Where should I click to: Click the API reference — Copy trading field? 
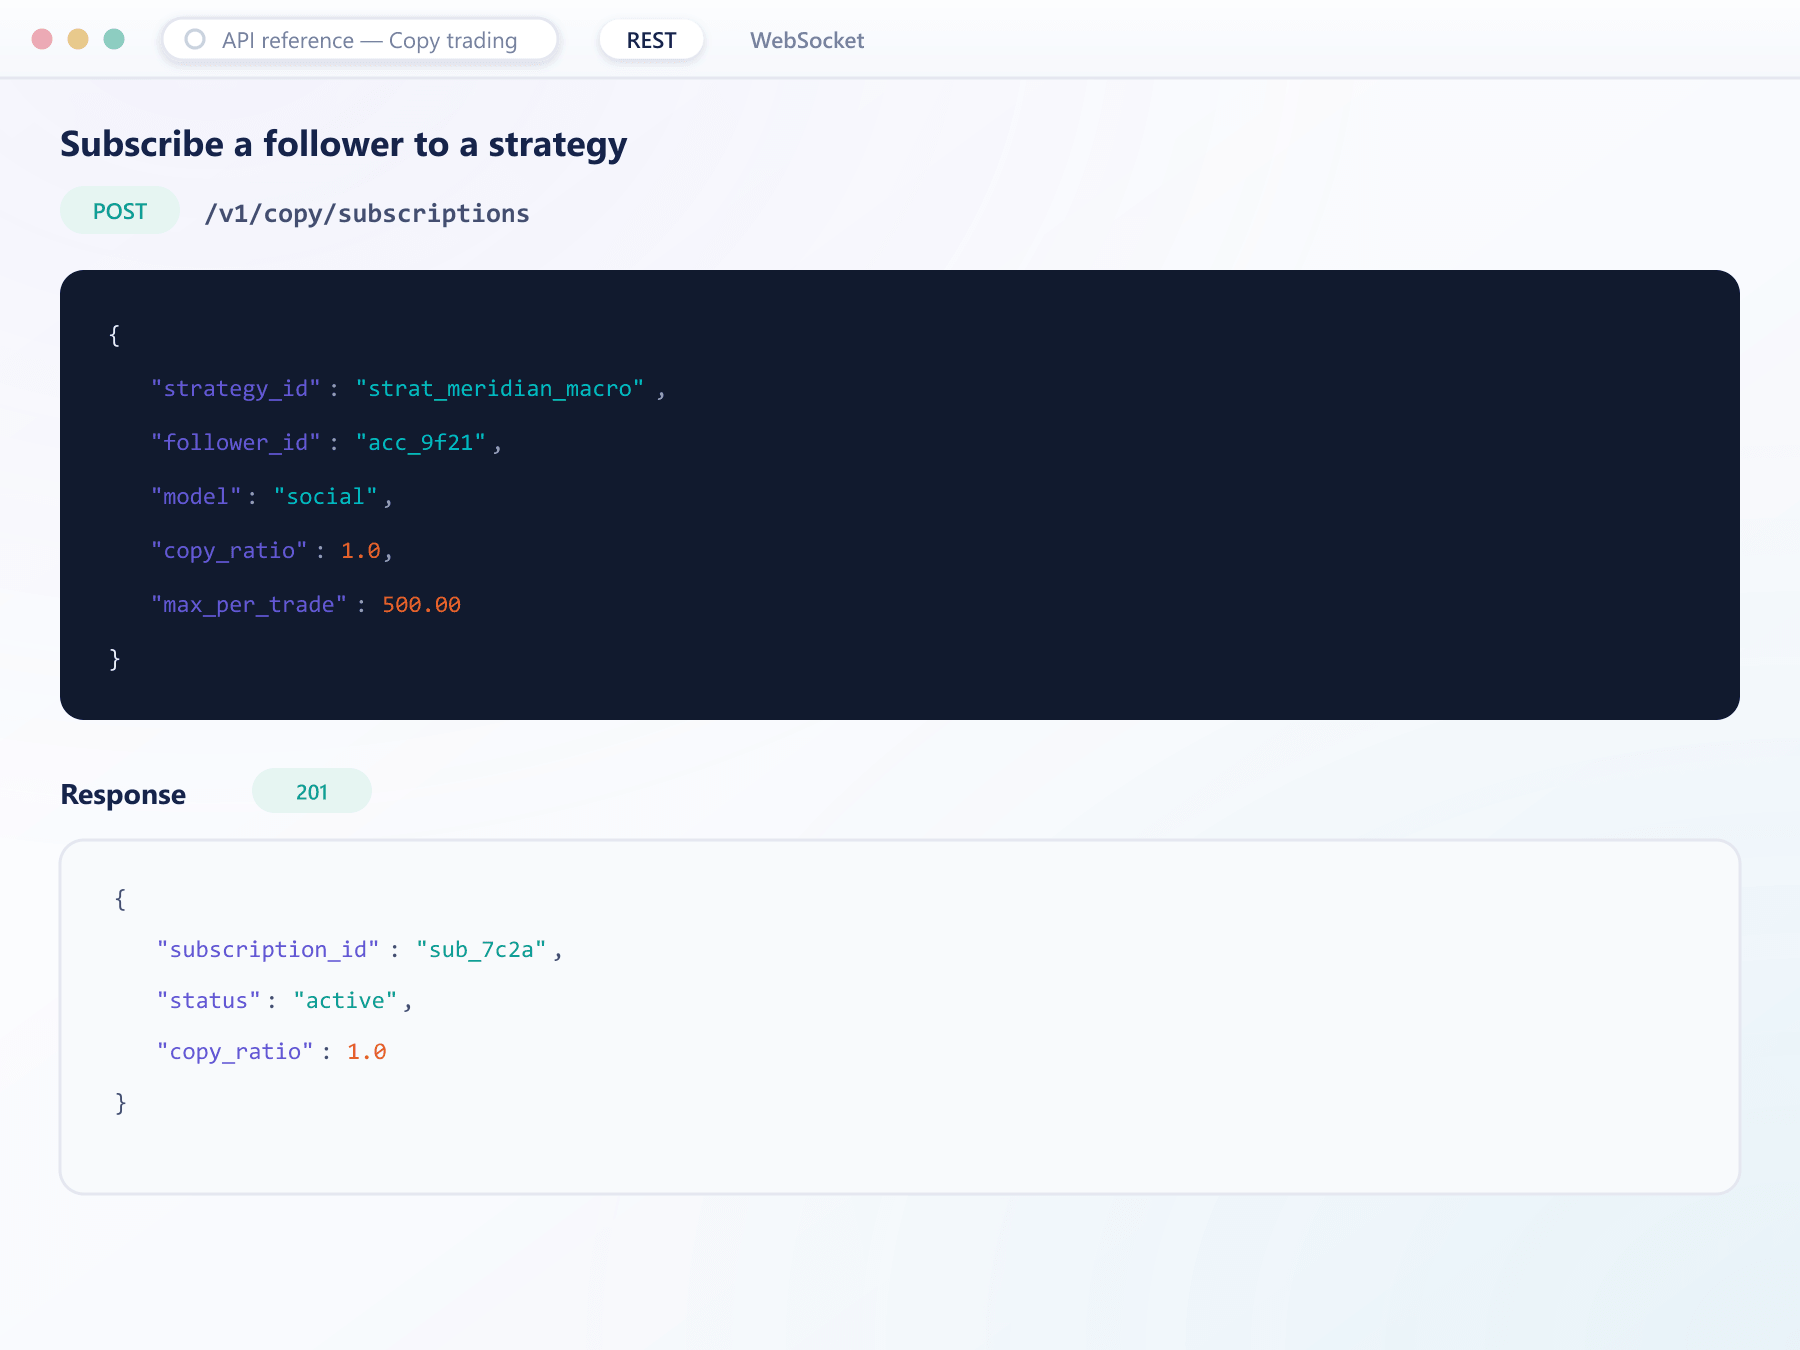360,40
